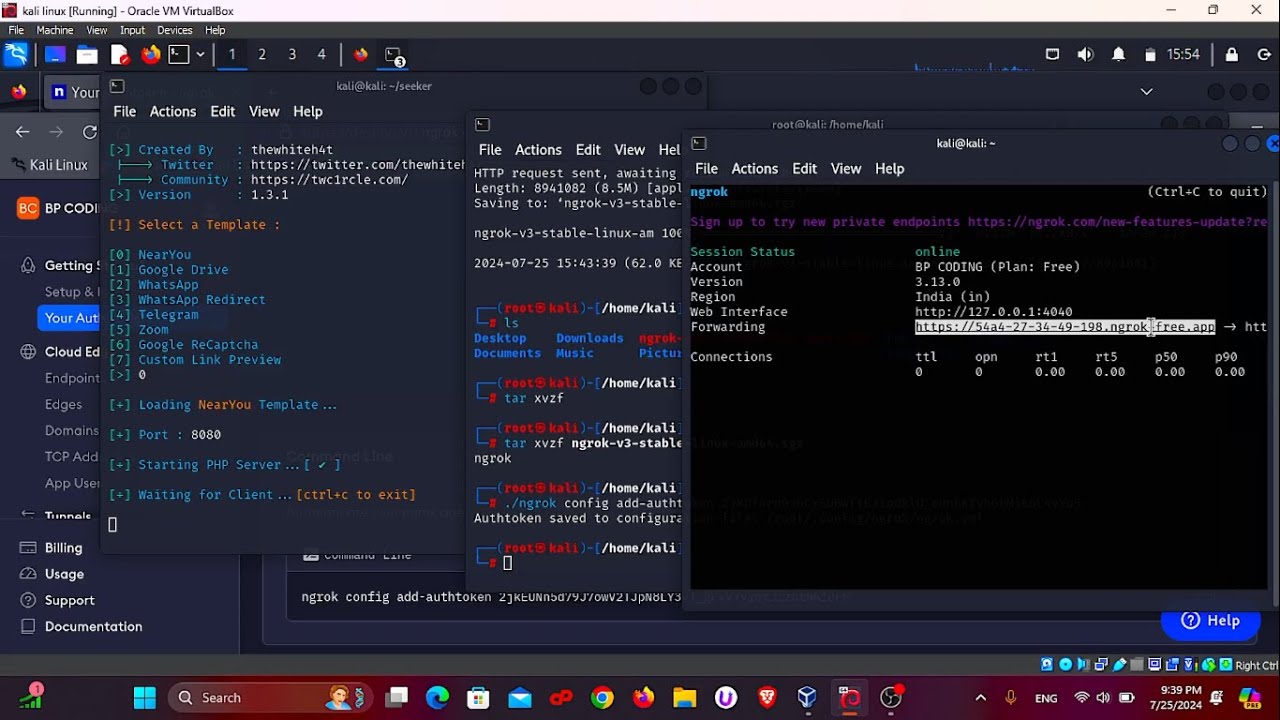This screenshot has width=1280, height=720.
Task: Open File Explorer from the Windows taskbar
Action: 684,698
